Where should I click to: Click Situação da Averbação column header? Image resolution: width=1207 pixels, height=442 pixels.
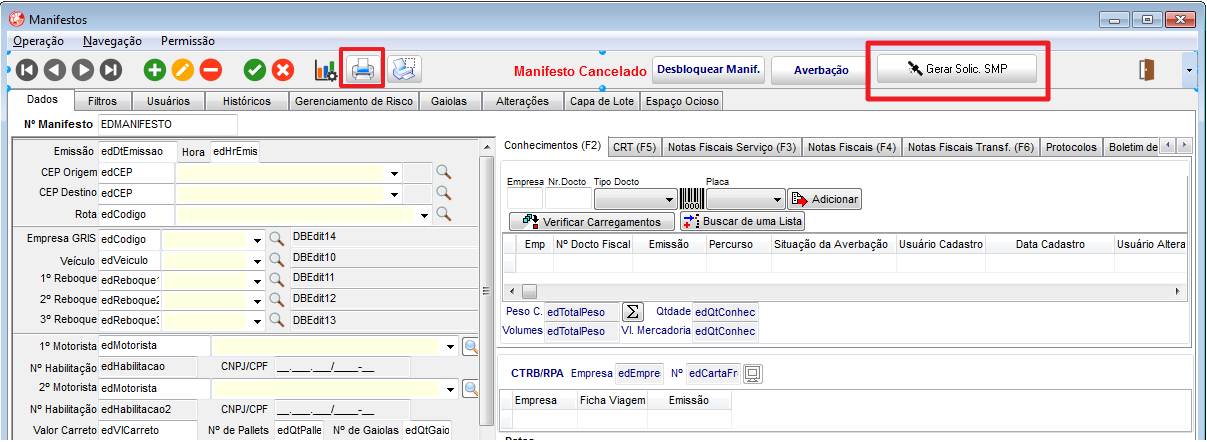(831, 244)
